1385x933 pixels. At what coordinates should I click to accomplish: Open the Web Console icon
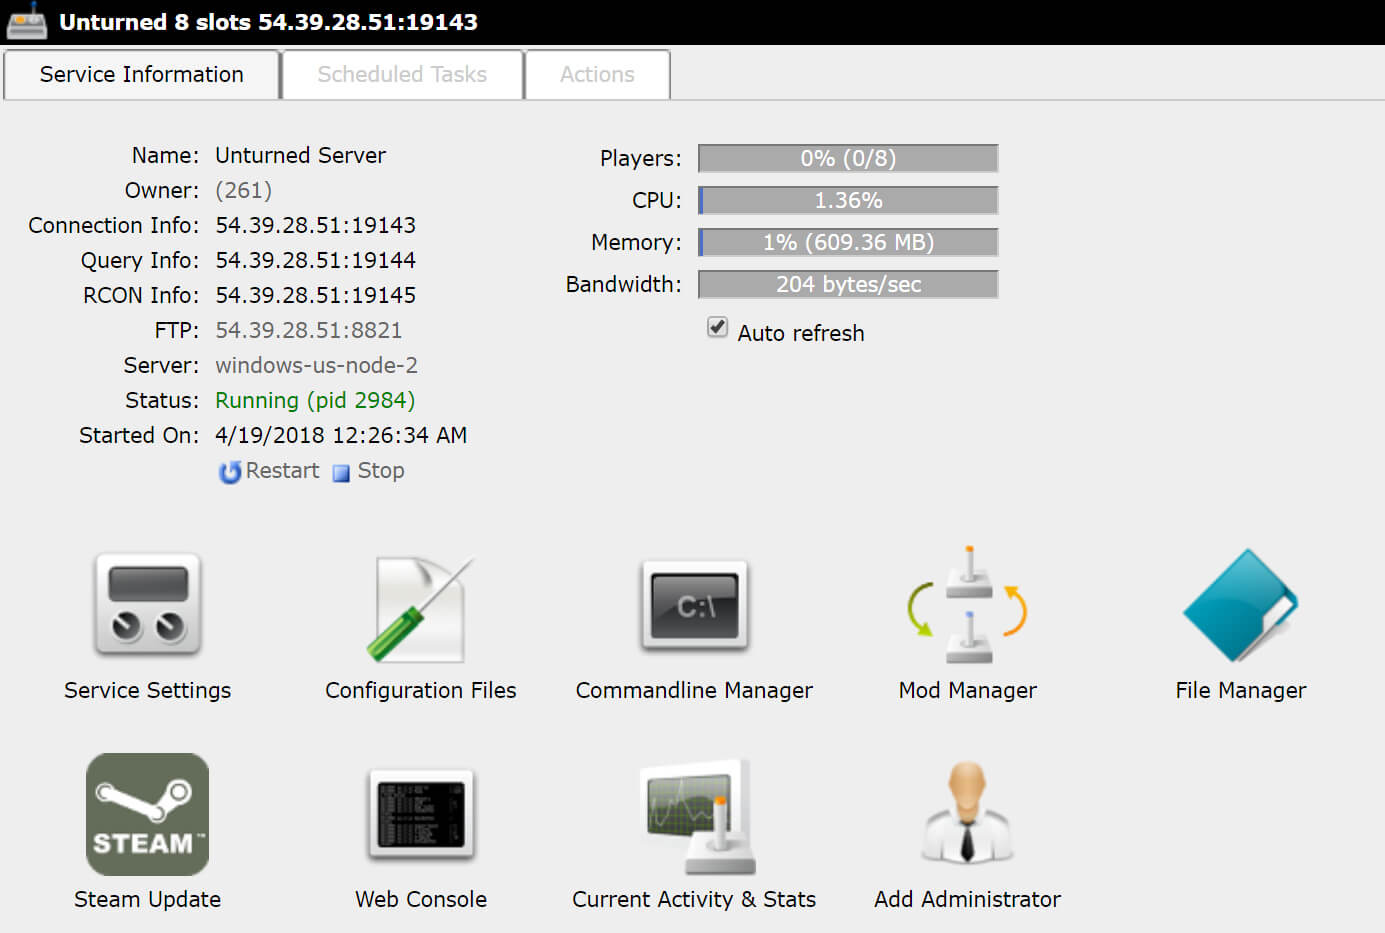[x=420, y=814]
